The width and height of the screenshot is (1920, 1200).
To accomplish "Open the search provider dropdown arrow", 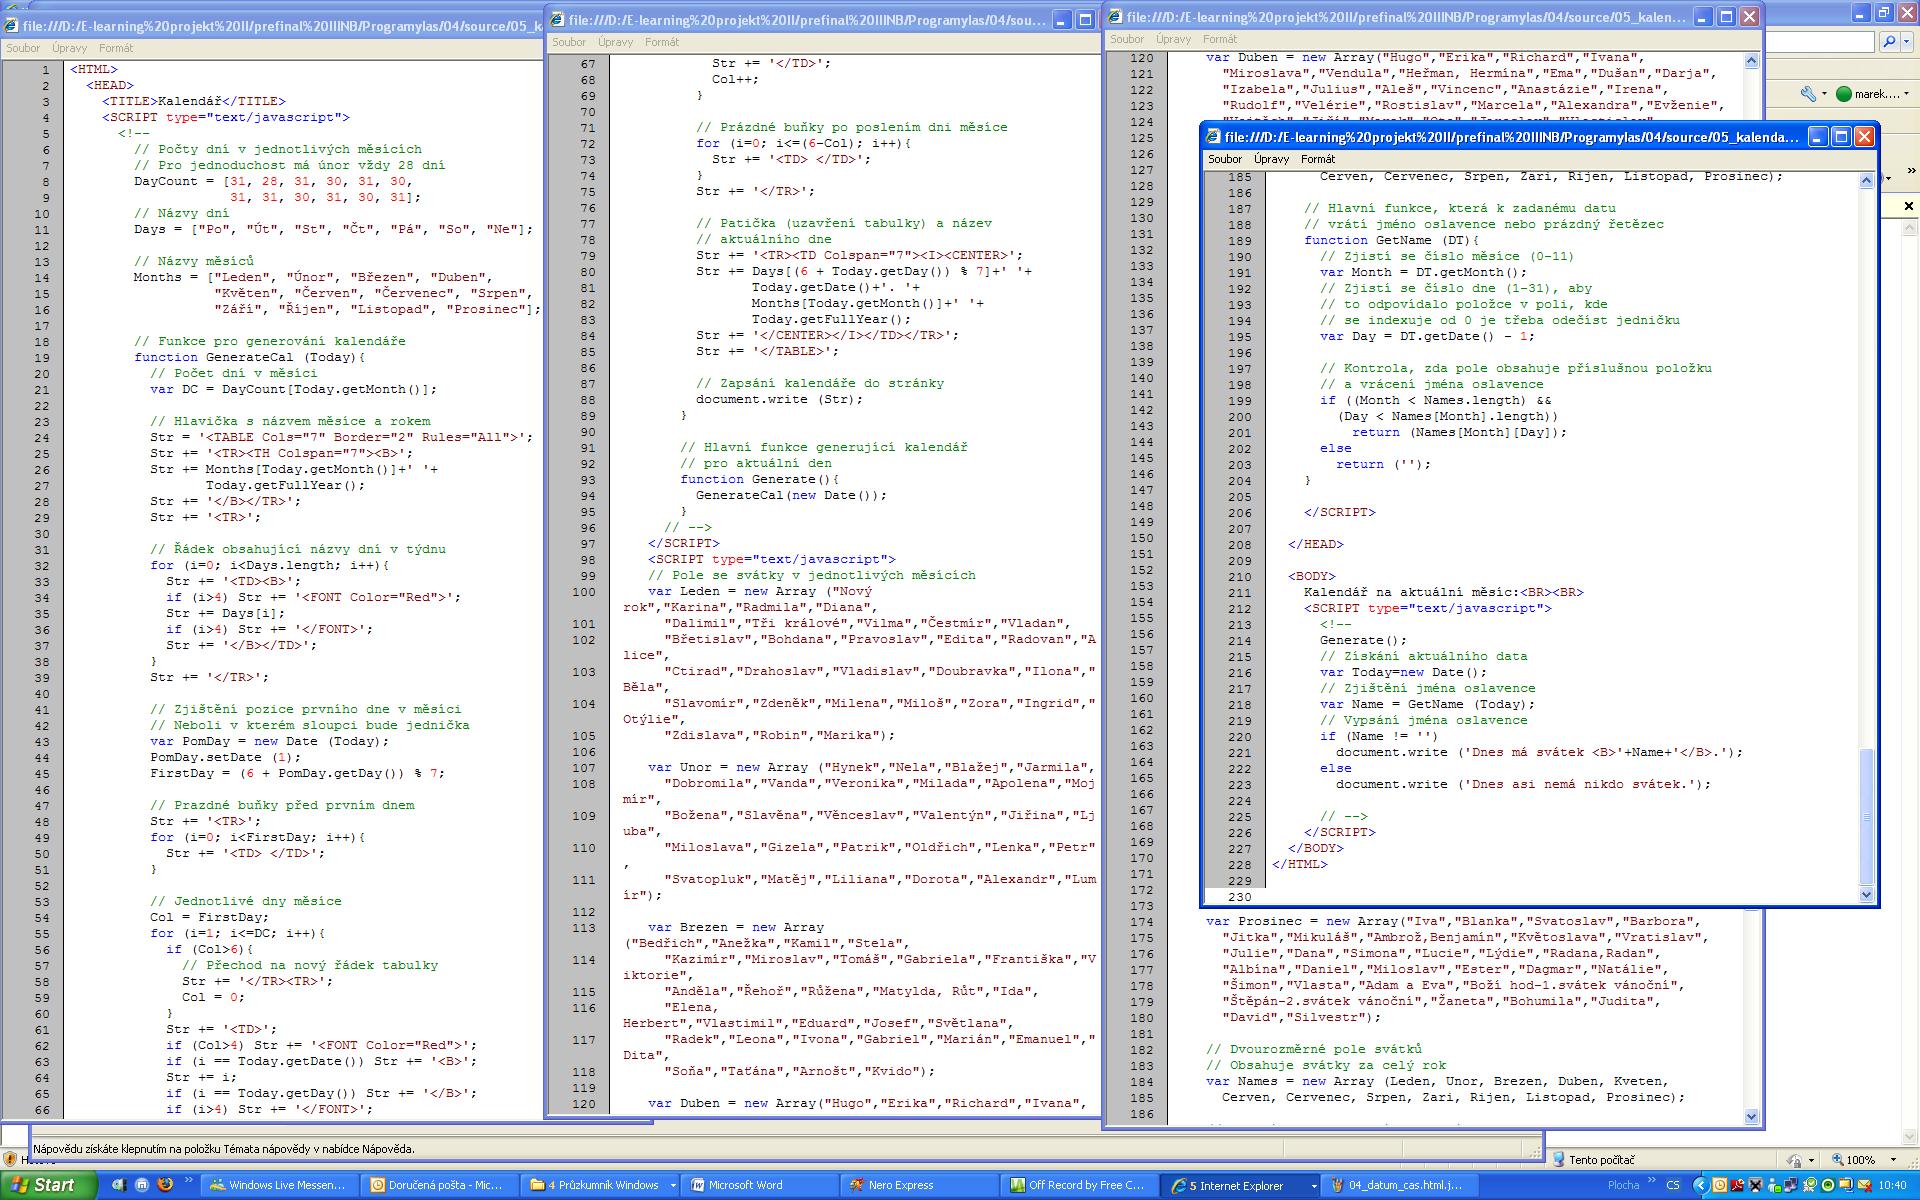I will point(1906,41).
